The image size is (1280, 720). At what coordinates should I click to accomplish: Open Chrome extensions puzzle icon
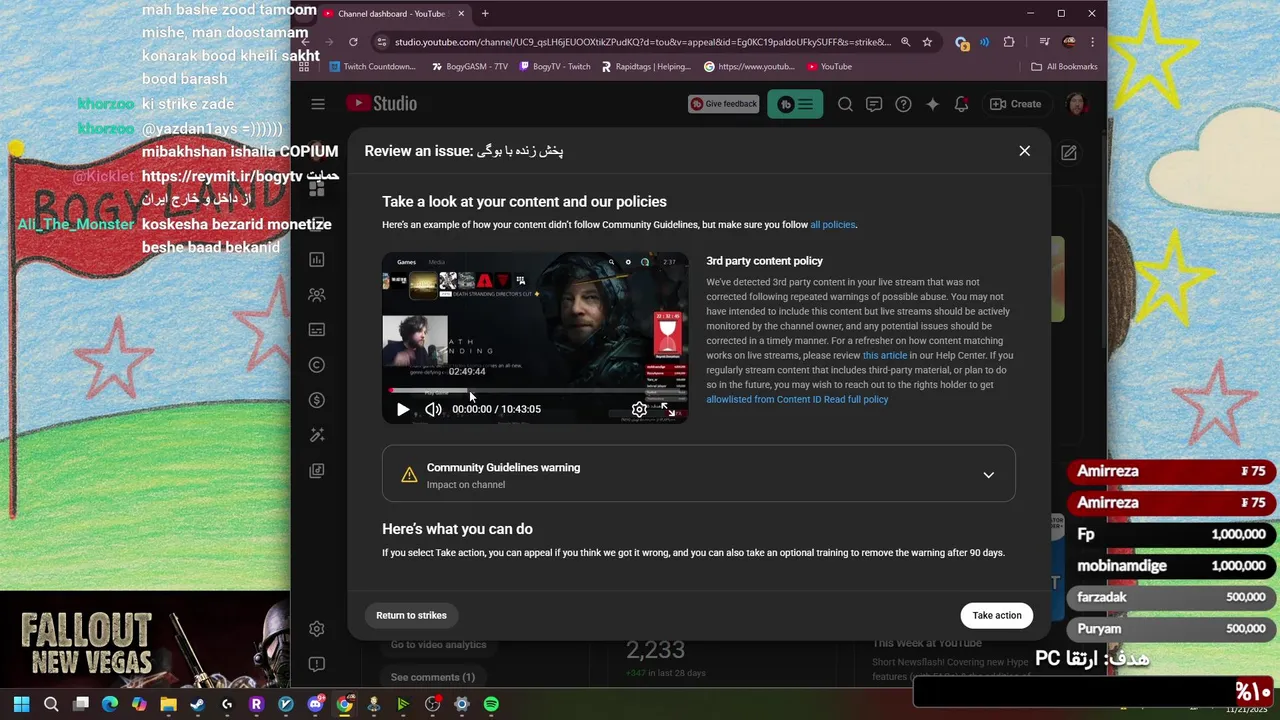point(1008,42)
